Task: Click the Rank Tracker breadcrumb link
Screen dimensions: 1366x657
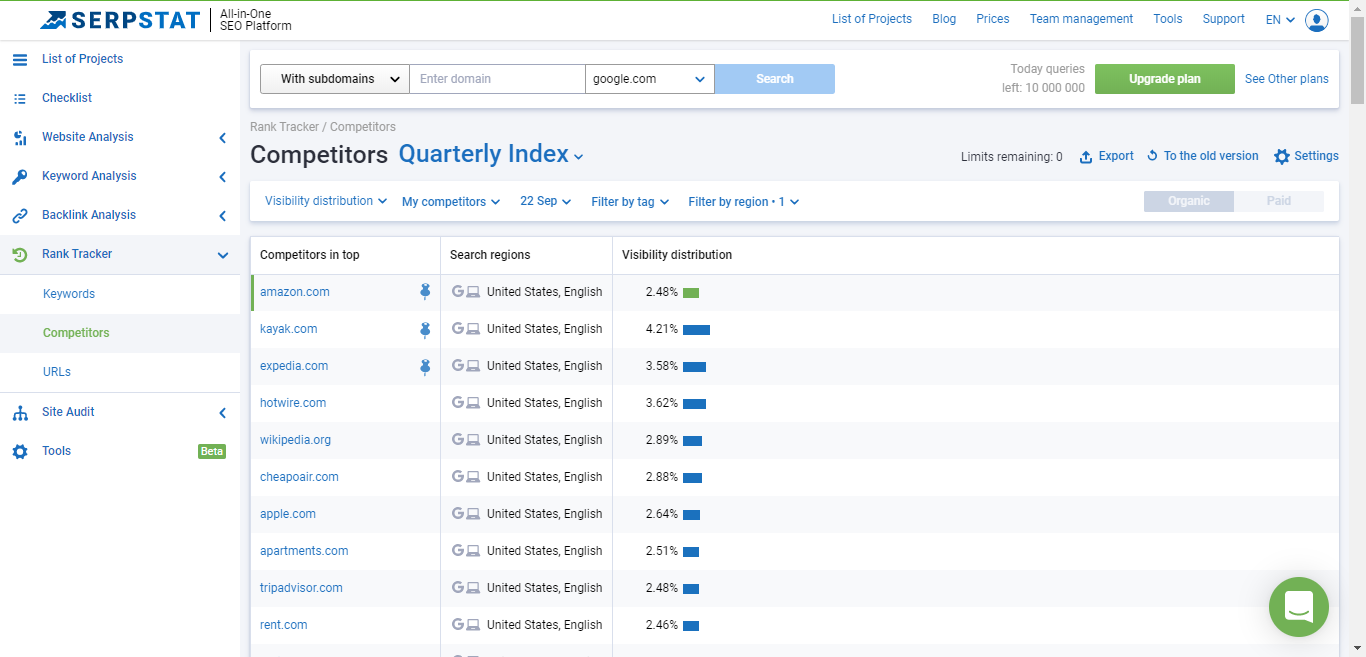Action: click(x=285, y=127)
